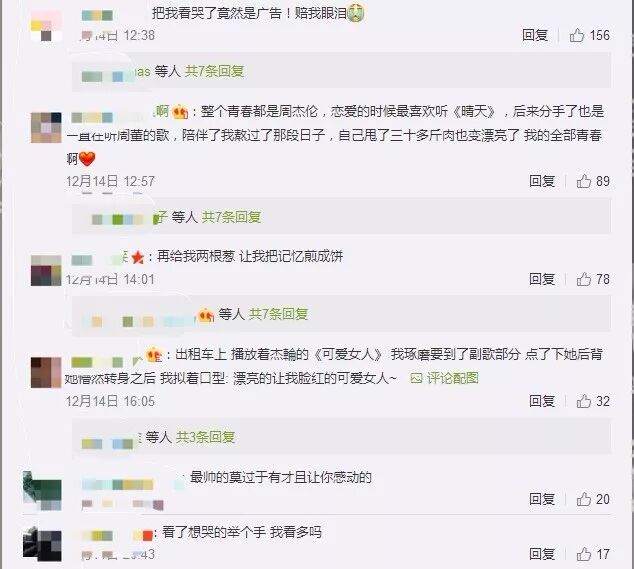Tap the thumbs-up next to 32

[x=584, y=401]
